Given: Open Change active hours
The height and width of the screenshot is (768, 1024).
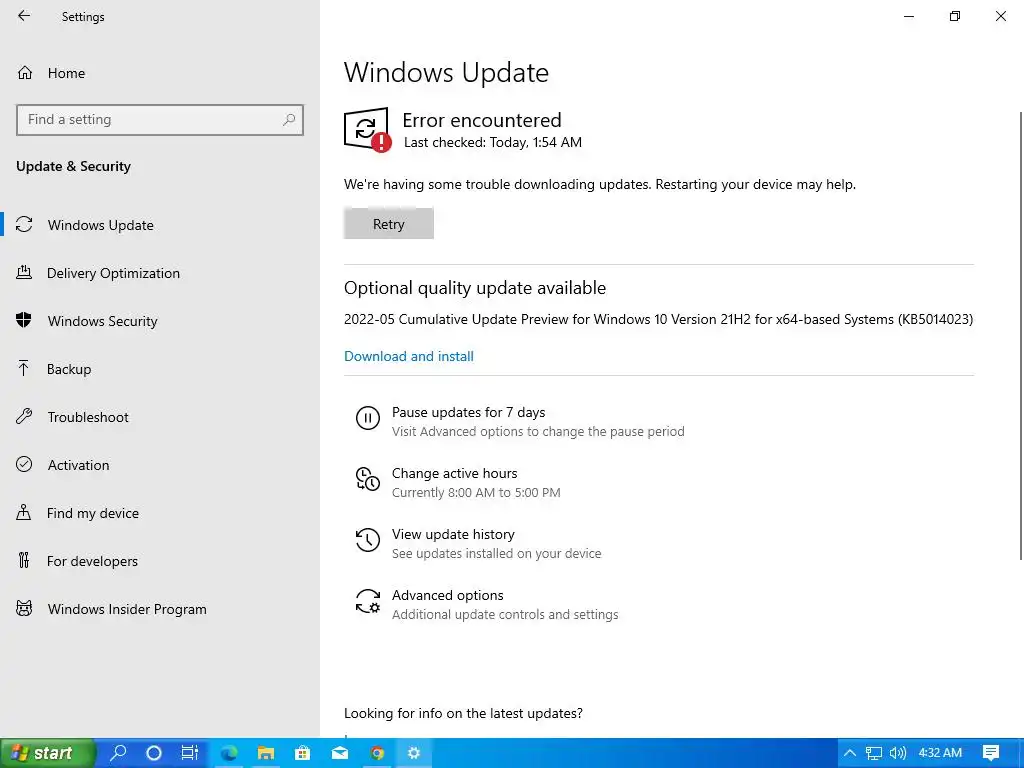Looking at the screenshot, I should click(455, 473).
